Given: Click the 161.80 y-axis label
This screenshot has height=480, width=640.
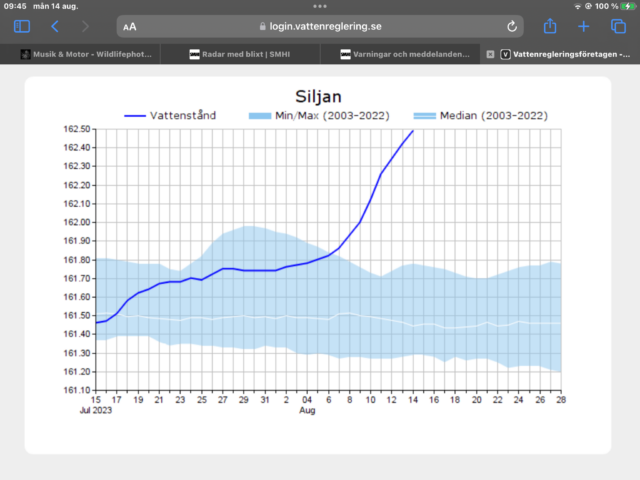Looking at the screenshot, I should [x=77, y=260].
